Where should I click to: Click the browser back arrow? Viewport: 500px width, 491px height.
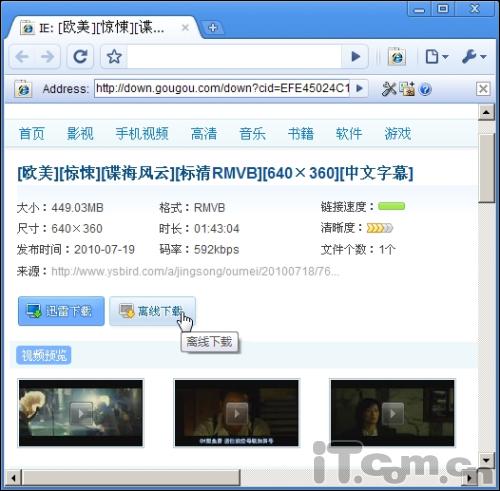pyautogui.click(x=22, y=57)
